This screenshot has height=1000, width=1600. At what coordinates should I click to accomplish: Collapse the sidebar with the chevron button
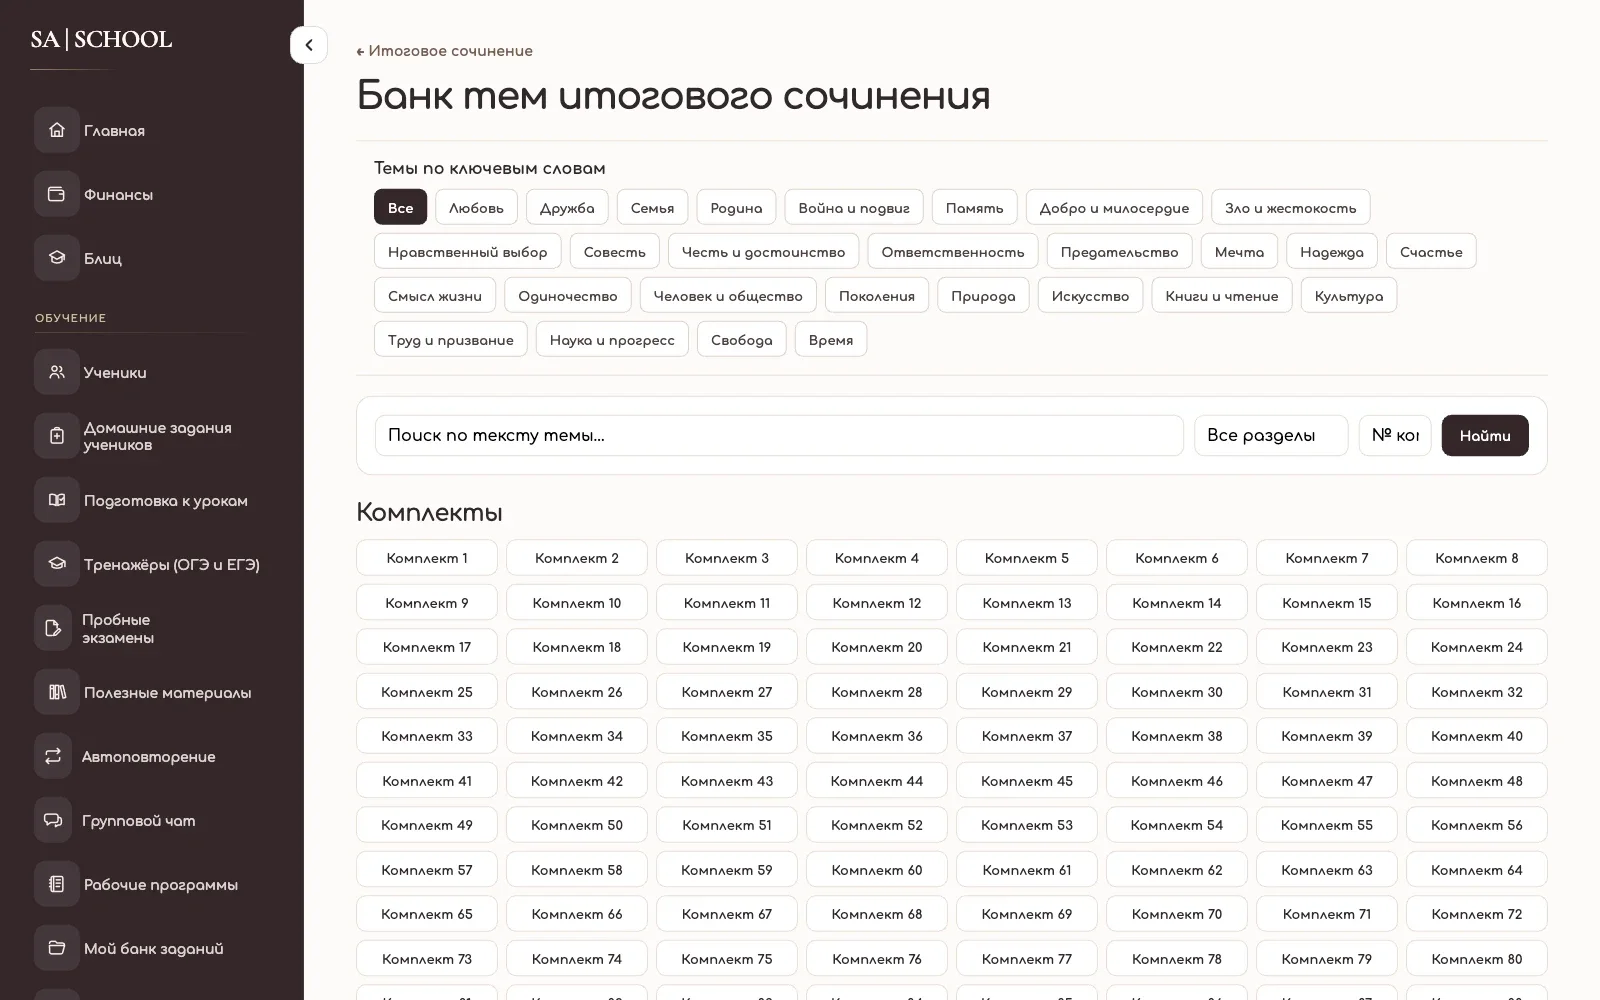309,45
